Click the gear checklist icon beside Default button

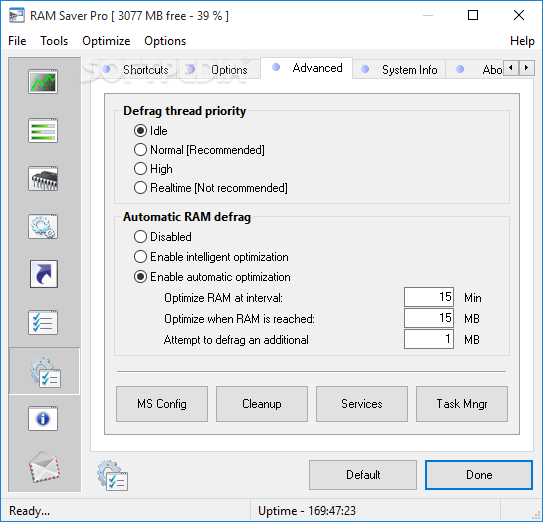tap(112, 475)
